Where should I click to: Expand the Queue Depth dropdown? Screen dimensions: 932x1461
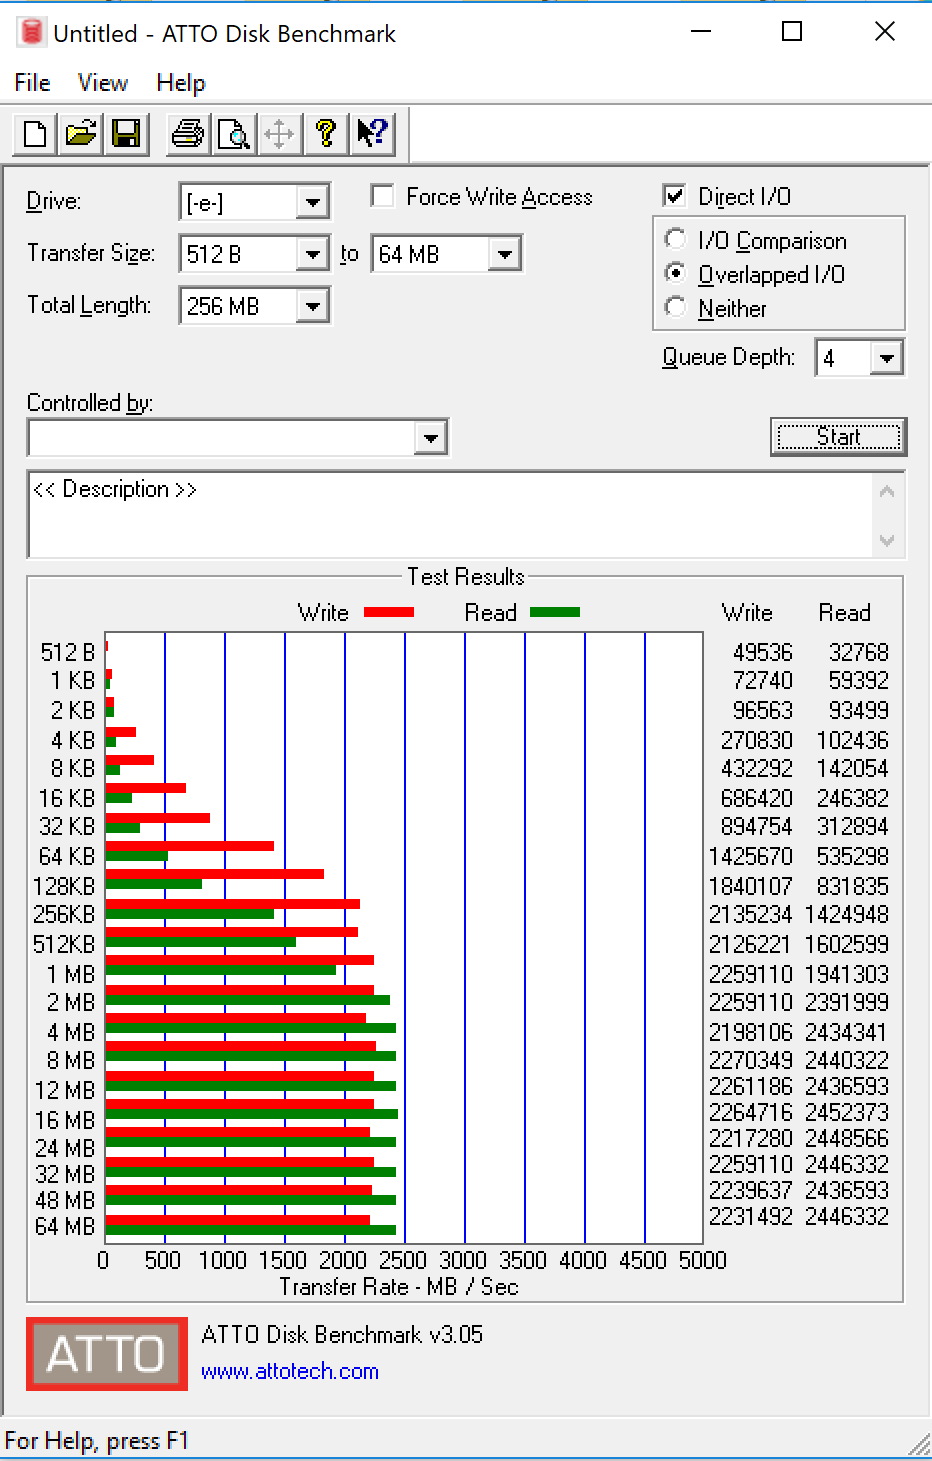pos(887,358)
